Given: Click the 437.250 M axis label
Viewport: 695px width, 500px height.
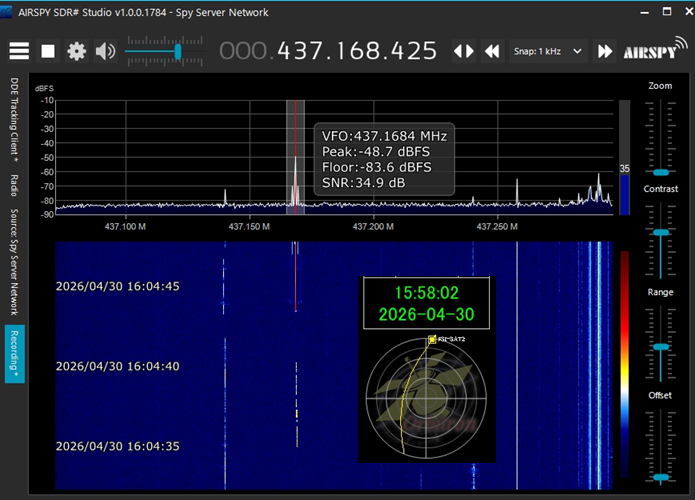Looking at the screenshot, I should coord(497,227).
